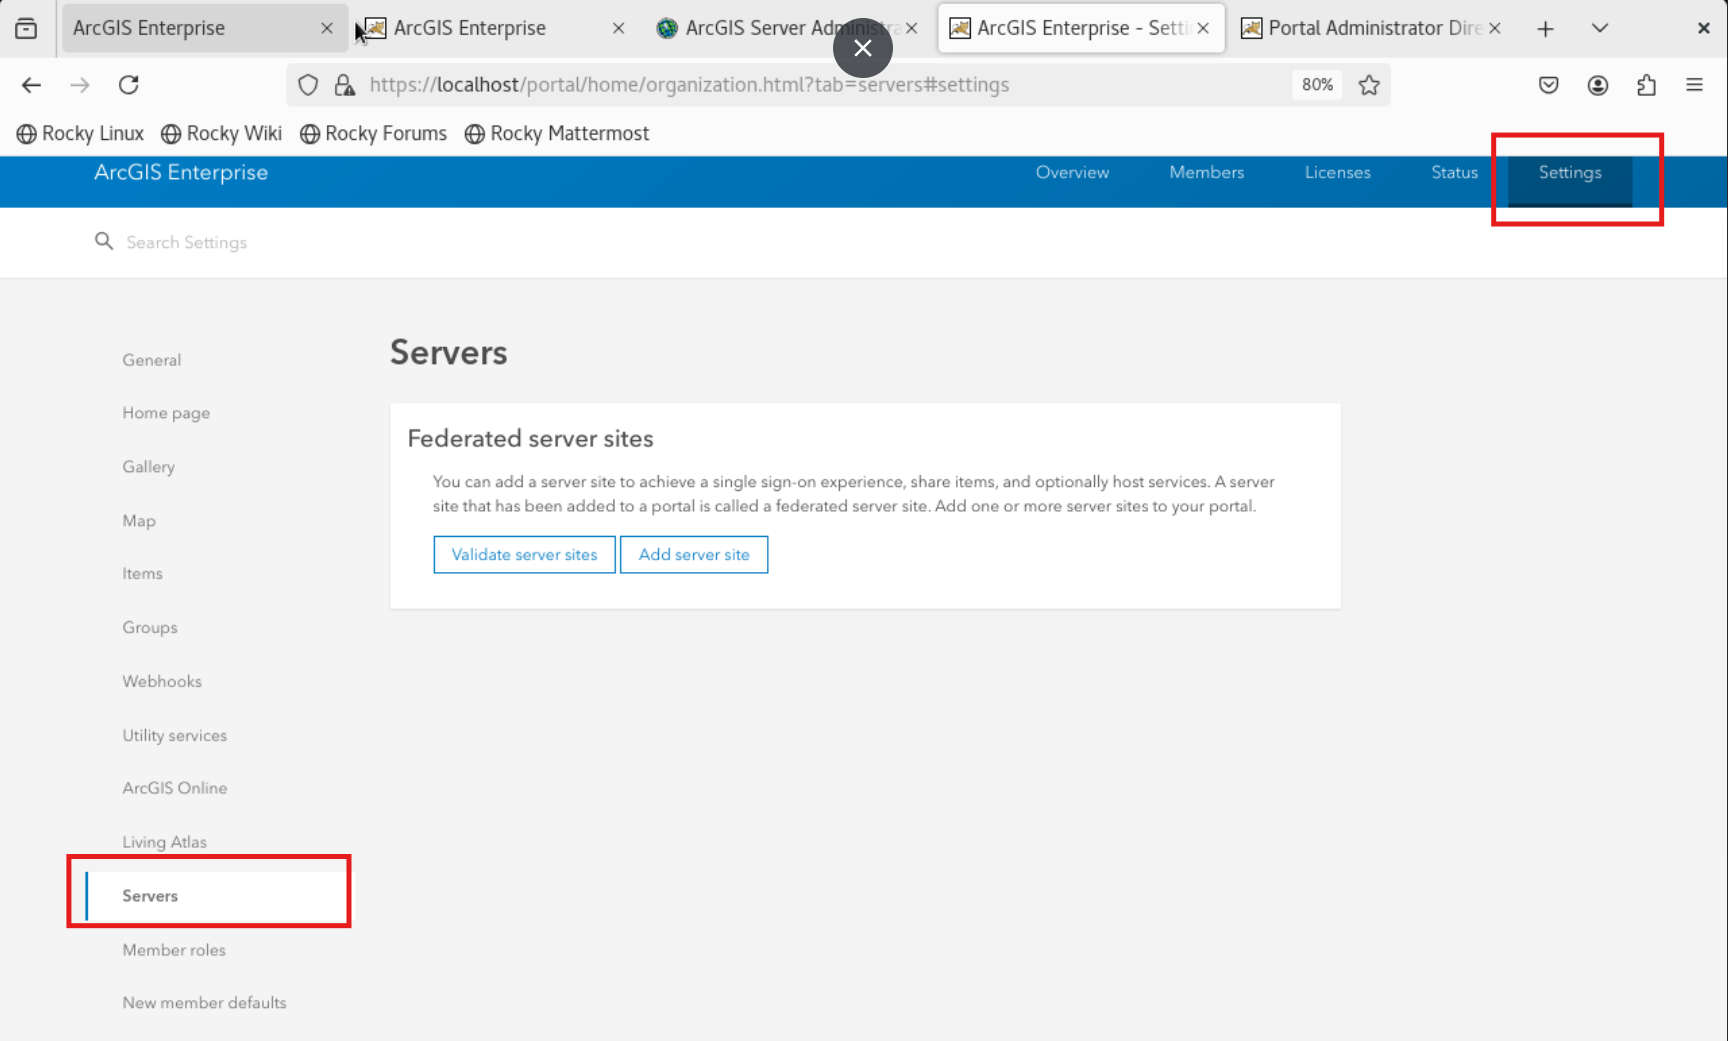Screen dimensions: 1728x1041
Task: Reload the current page
Action: (x=128, y=85)
